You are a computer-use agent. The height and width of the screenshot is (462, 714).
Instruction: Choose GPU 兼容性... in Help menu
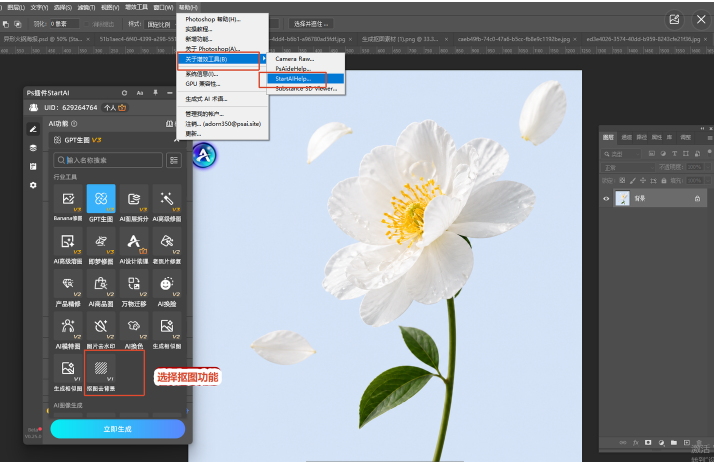click(222, 84)
